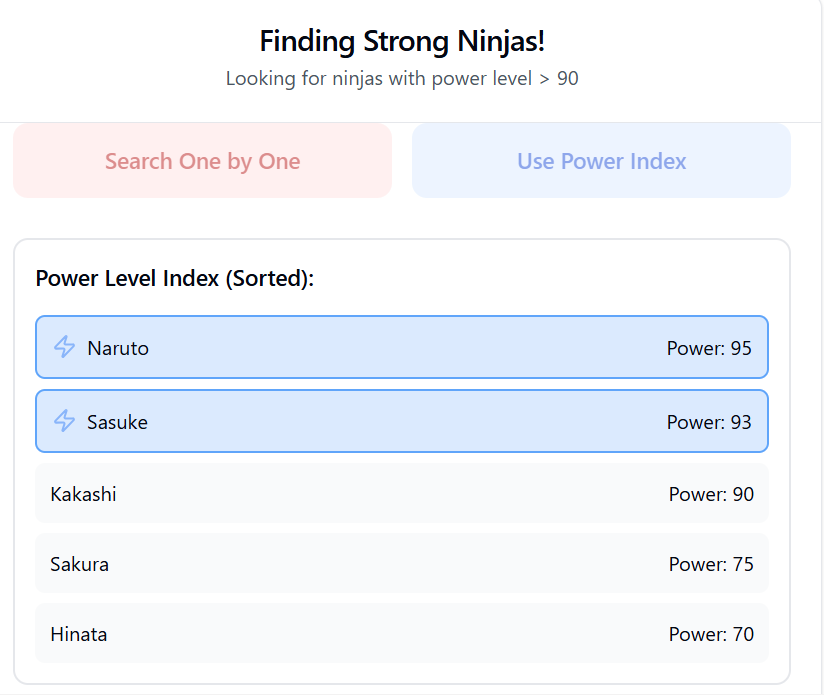Click Sakura's Power: 75 value
The width and height of the screenshot is (824, 698).
pyautogui.click(x=711, y=564)
